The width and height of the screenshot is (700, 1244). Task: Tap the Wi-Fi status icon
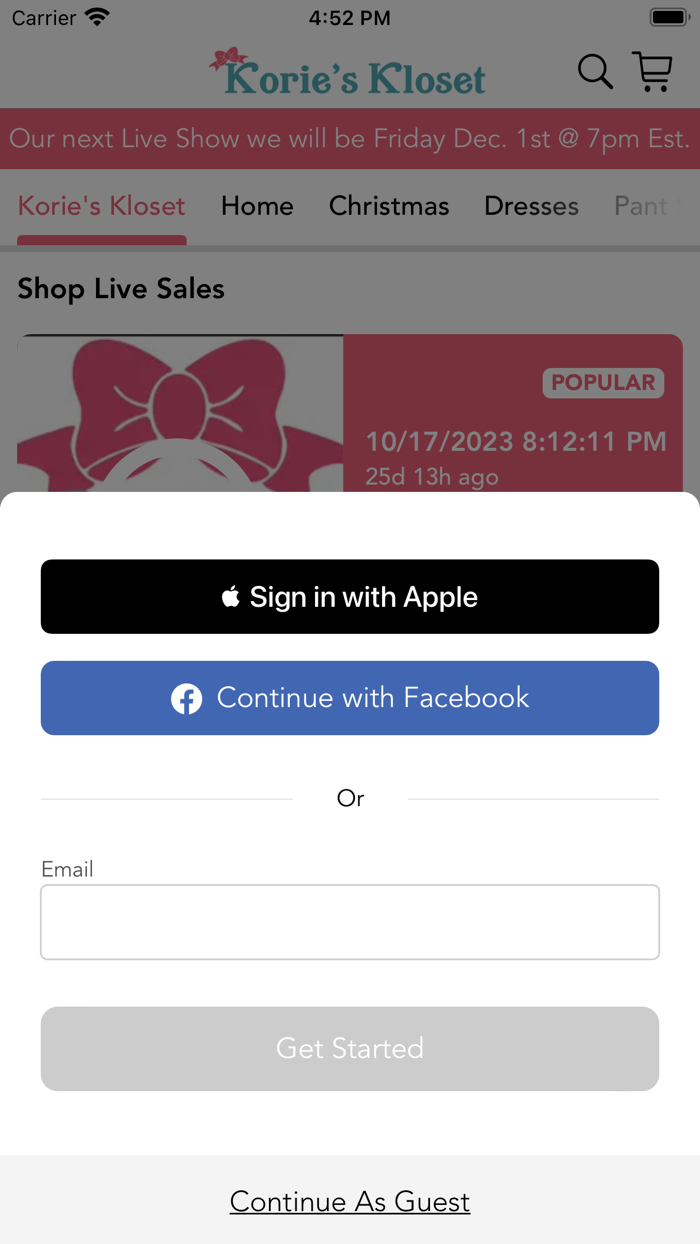click(97, 18)
